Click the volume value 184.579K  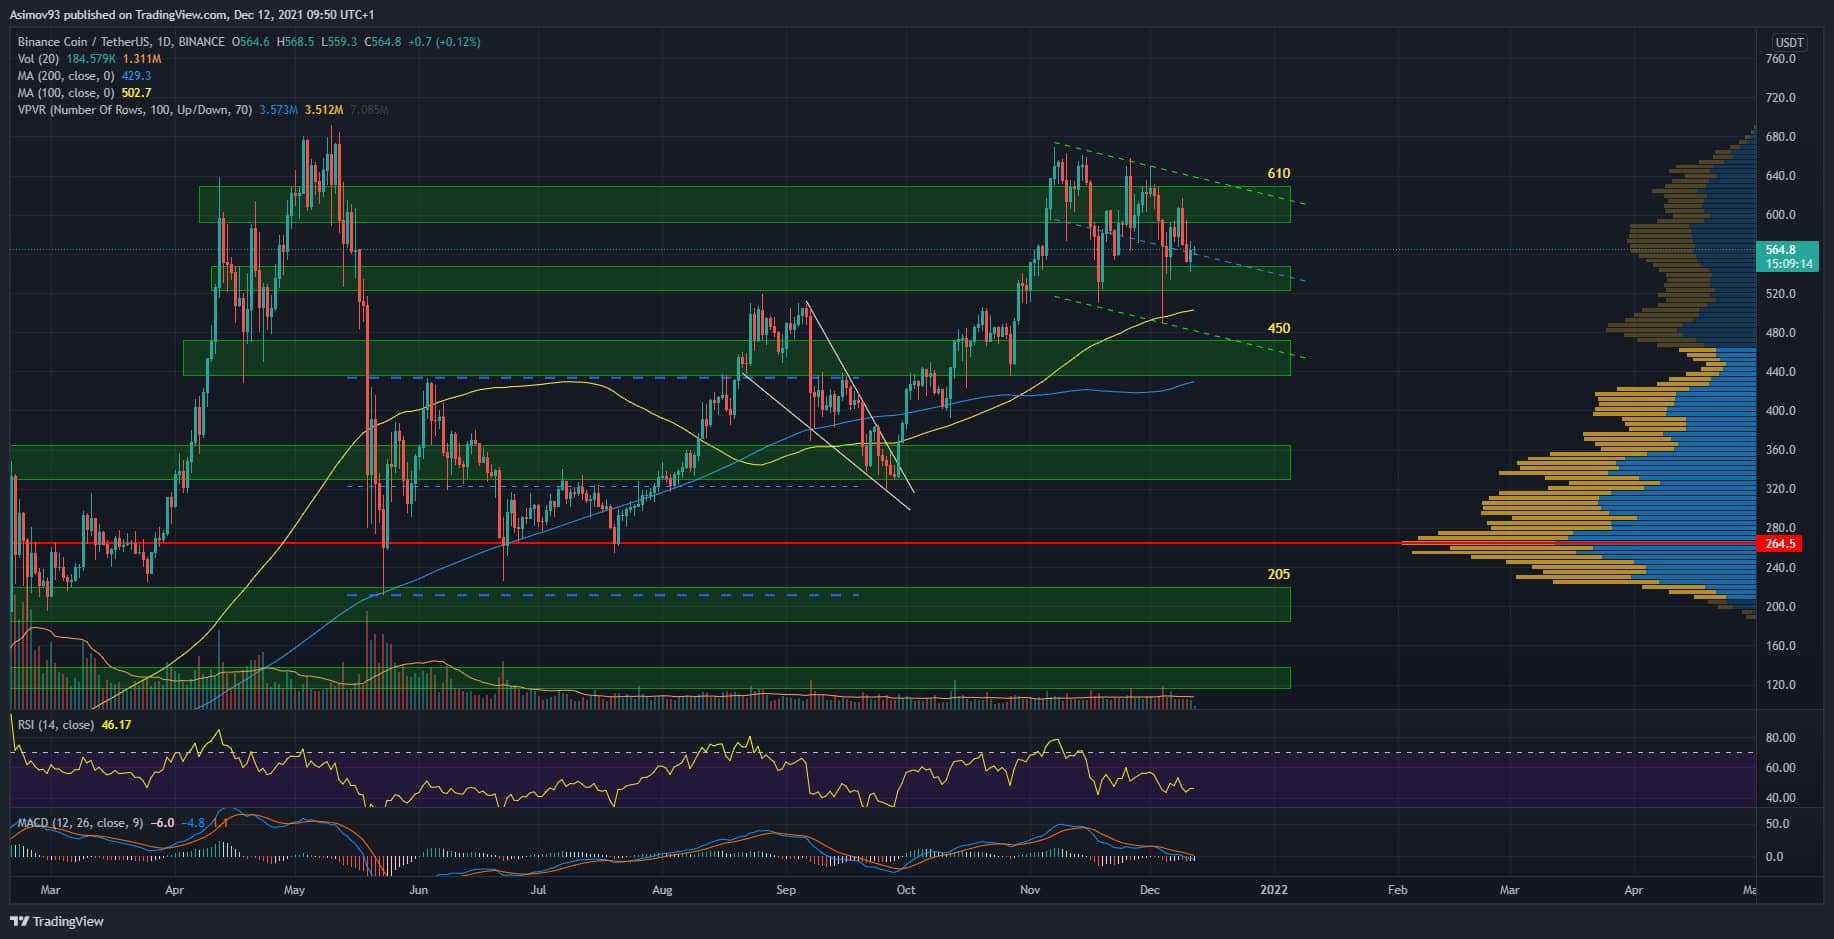[x=92, y=59]
